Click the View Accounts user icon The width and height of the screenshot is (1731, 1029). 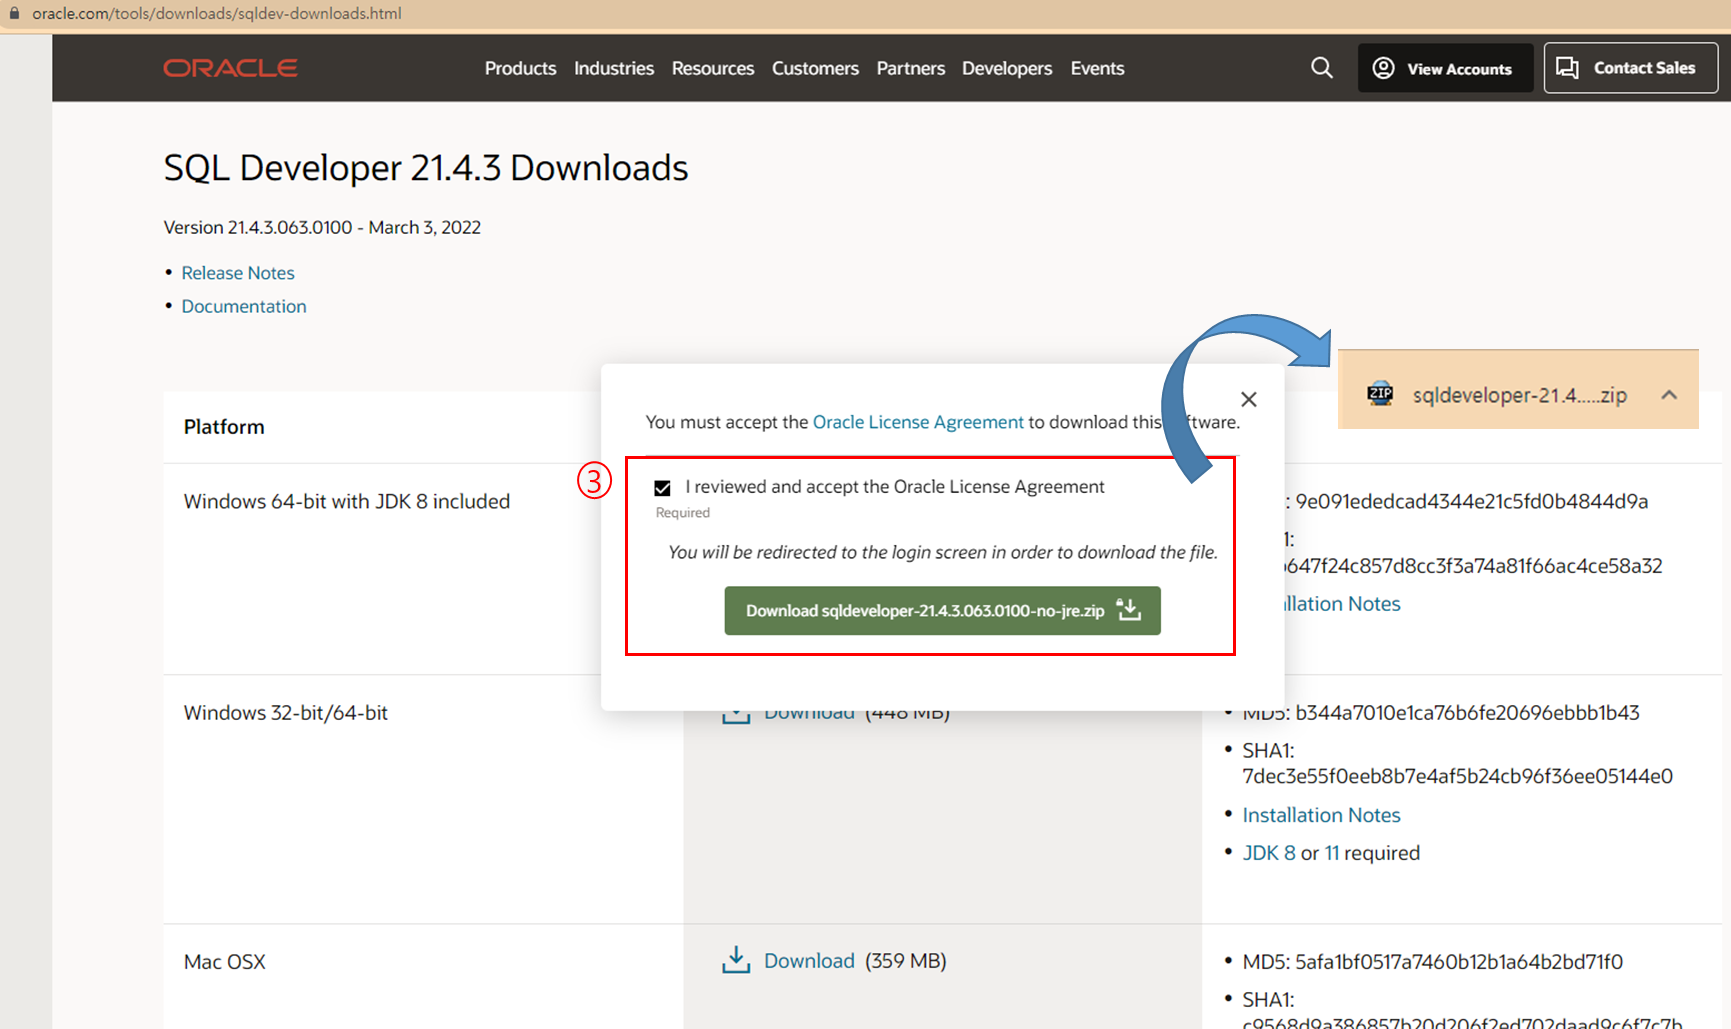click(x=1383, y=68)
